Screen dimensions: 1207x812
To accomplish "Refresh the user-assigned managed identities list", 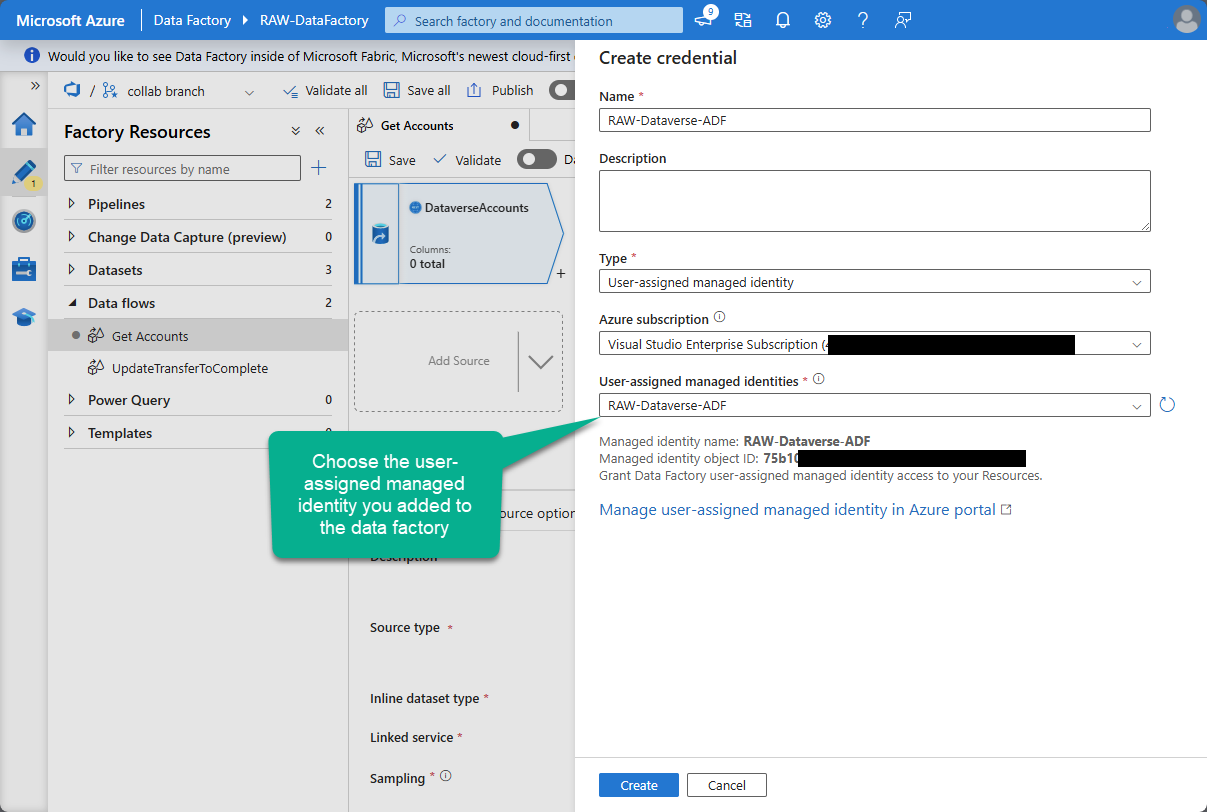I will click(x=1166, y=405).
